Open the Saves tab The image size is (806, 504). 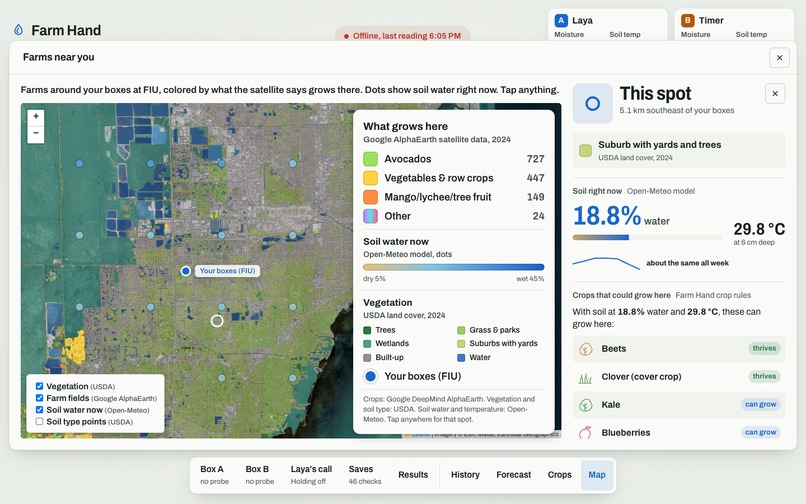click(x=364, y=475)
